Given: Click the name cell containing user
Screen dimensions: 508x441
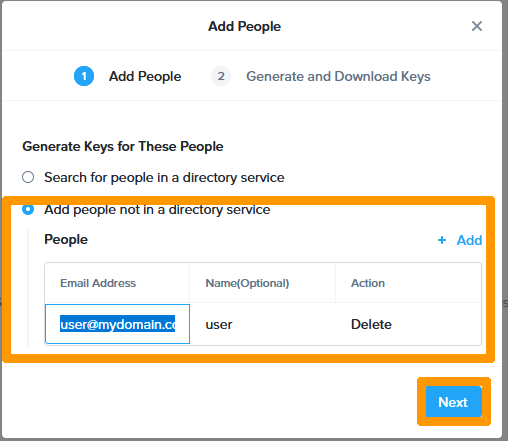Looking at the screenshot, I should click(219, 324).
